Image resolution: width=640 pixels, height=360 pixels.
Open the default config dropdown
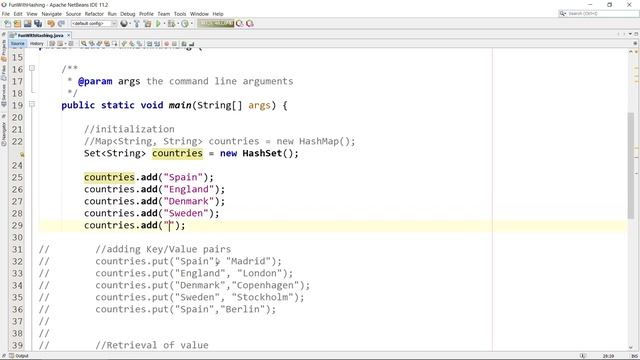click(94, 24)
